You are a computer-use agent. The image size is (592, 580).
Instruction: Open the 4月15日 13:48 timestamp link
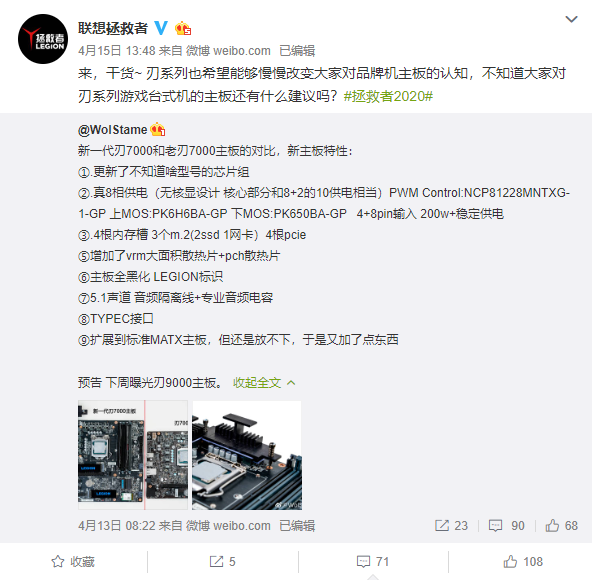(x=117, y=51)
